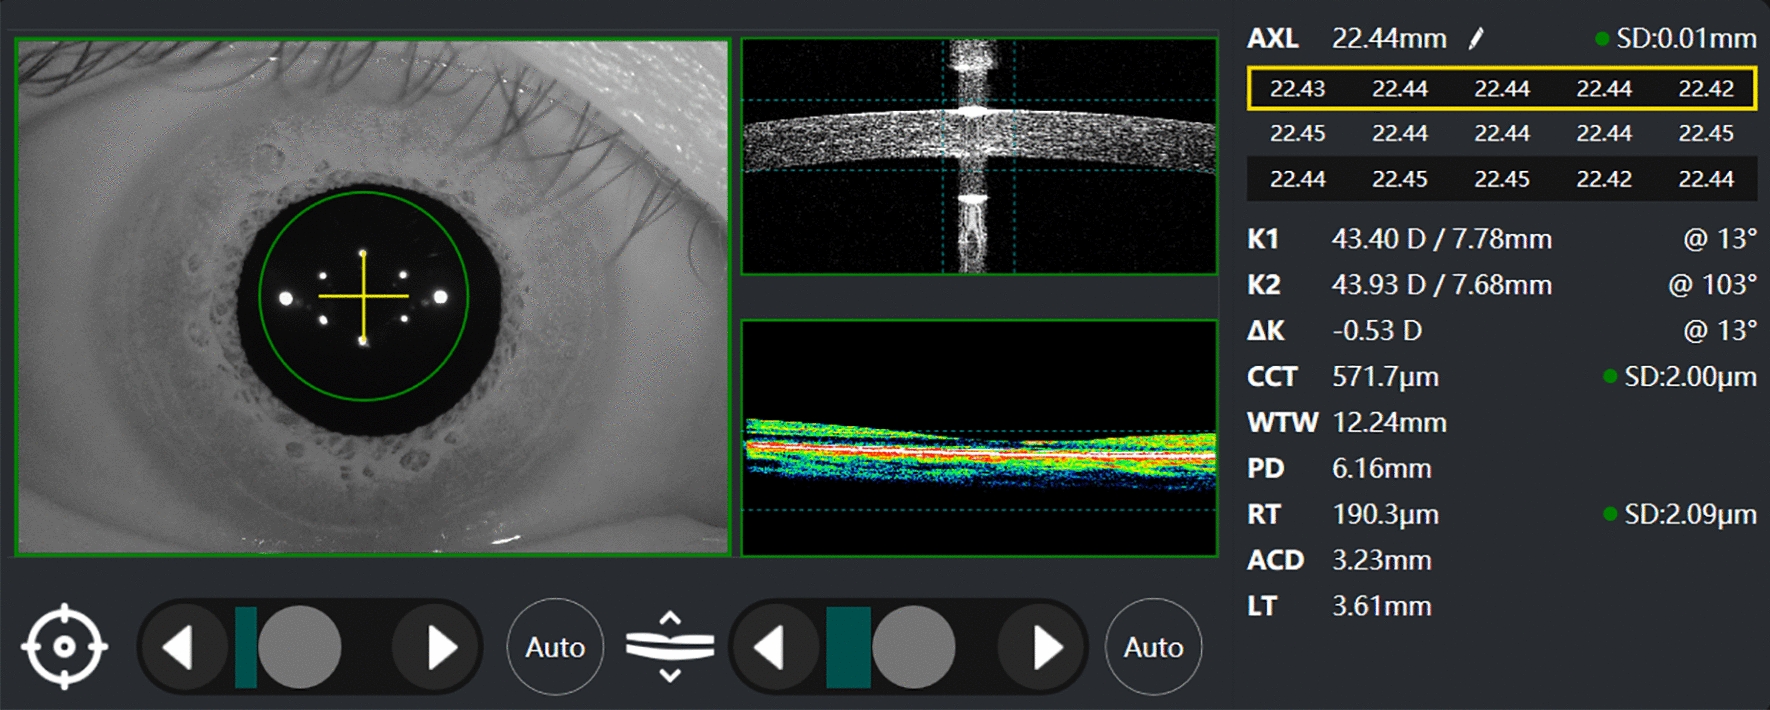Select the 22.42 value in bottom AXL row
The image size is (1770, 710).
[x=1603, y=179]
